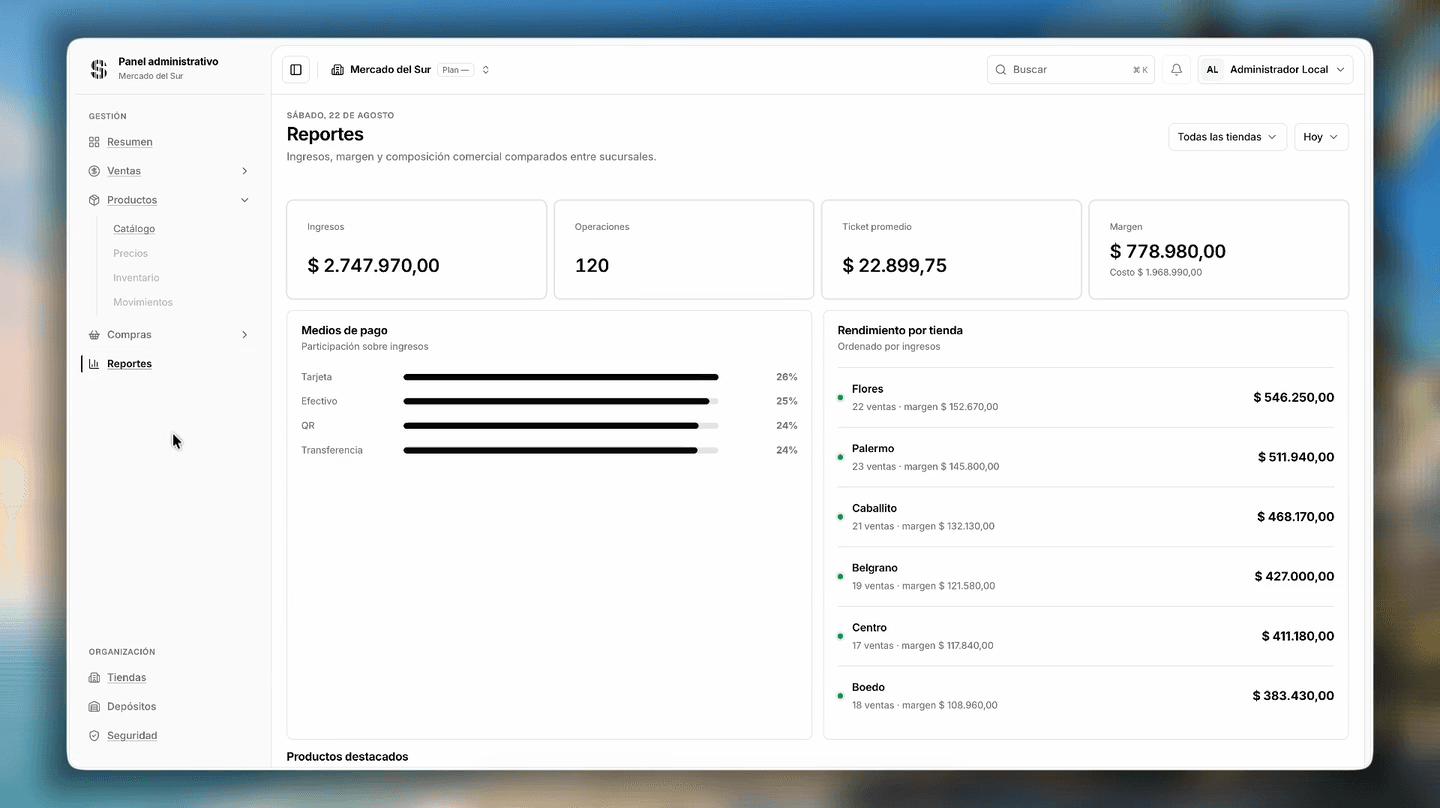Viewport: 1440px width, 808px height.
Task: Click the search magnifier icon
Action: tap(1001, 70)
